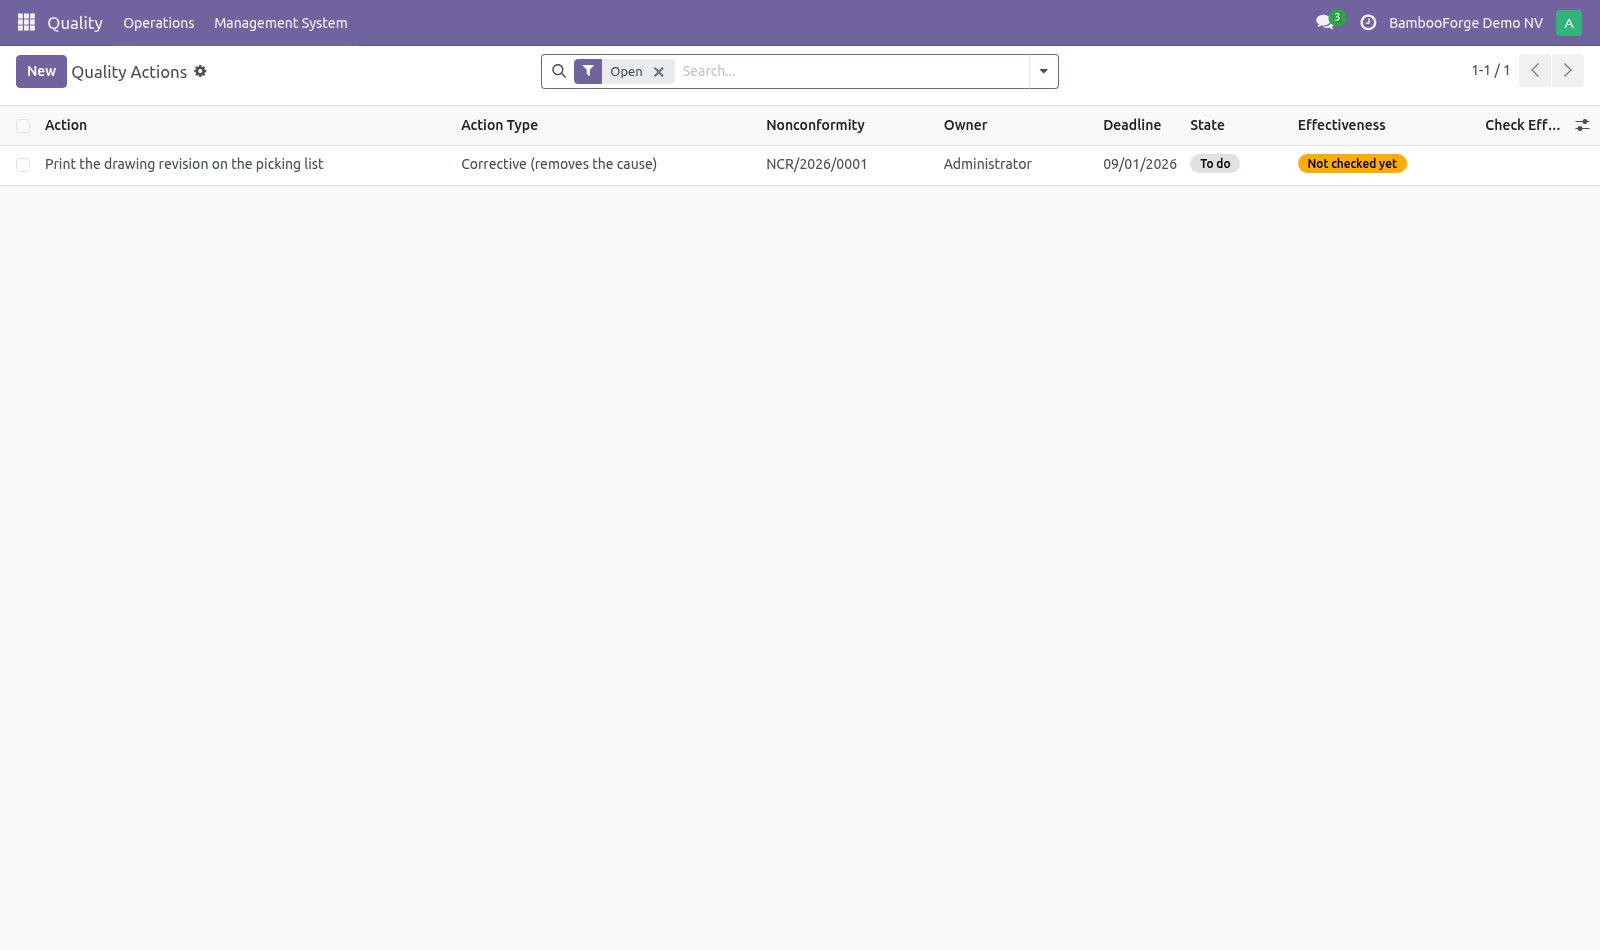Click the pager 1-1 / 1 counter
The height and width of the screenshot is (950, 1600).
pos(1491,70)
